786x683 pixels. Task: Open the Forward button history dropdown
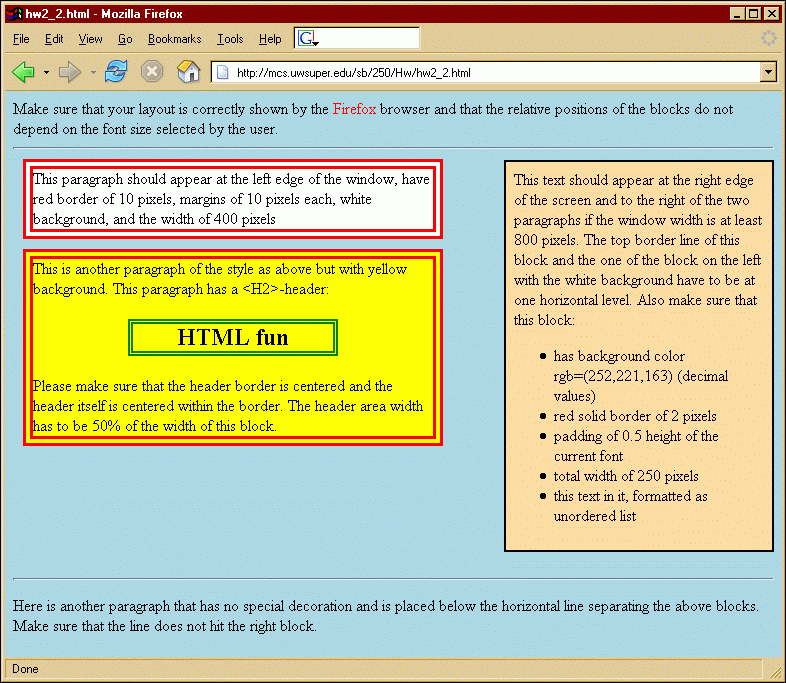tap(93, 73)
